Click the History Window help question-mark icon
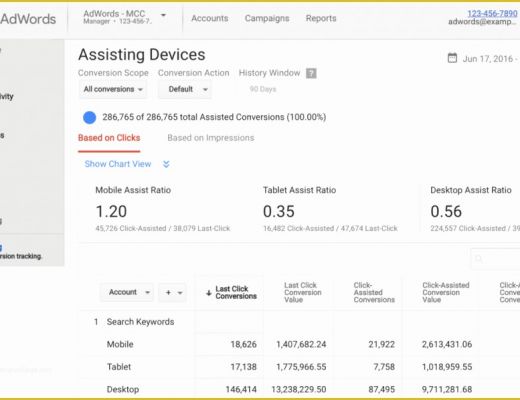Screen dimensions: 520x400 pos(311,73)
